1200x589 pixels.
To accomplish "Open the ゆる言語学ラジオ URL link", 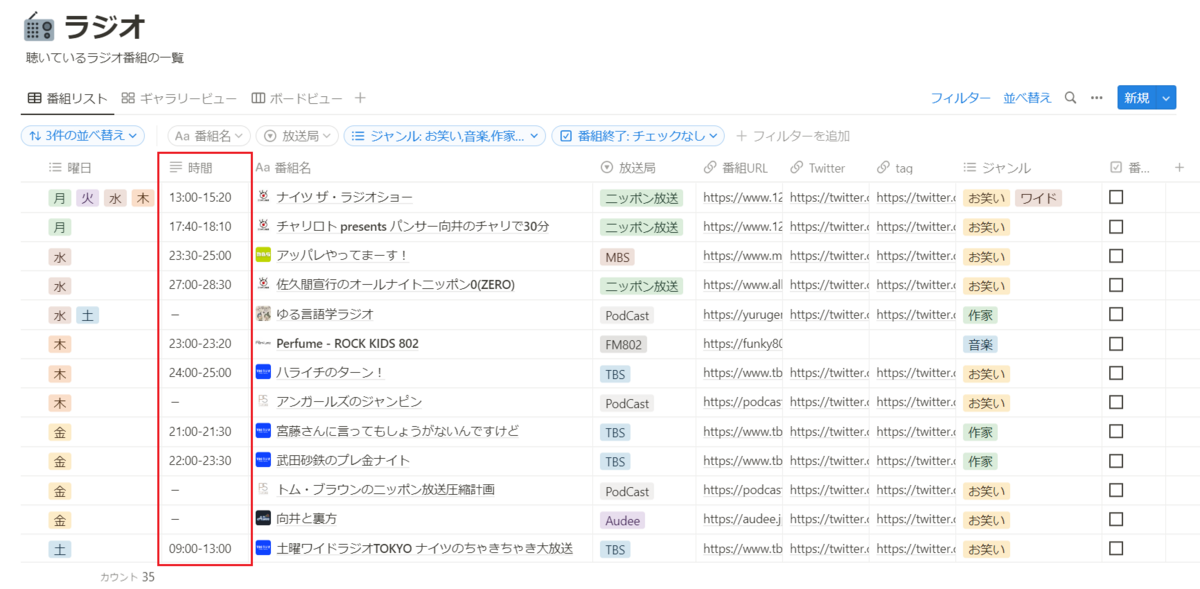I will point(743,314).
